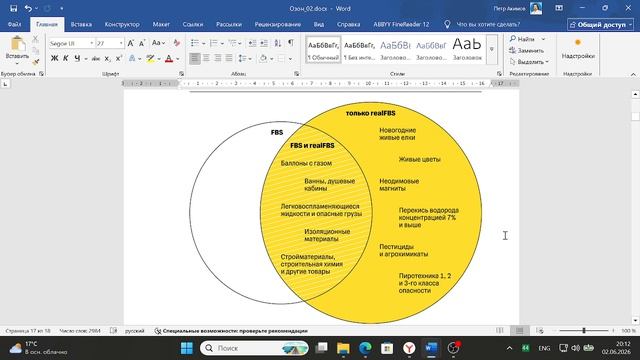
Task: Open the font name dropdown Segoe UI
Action: (x=92, y=43)
